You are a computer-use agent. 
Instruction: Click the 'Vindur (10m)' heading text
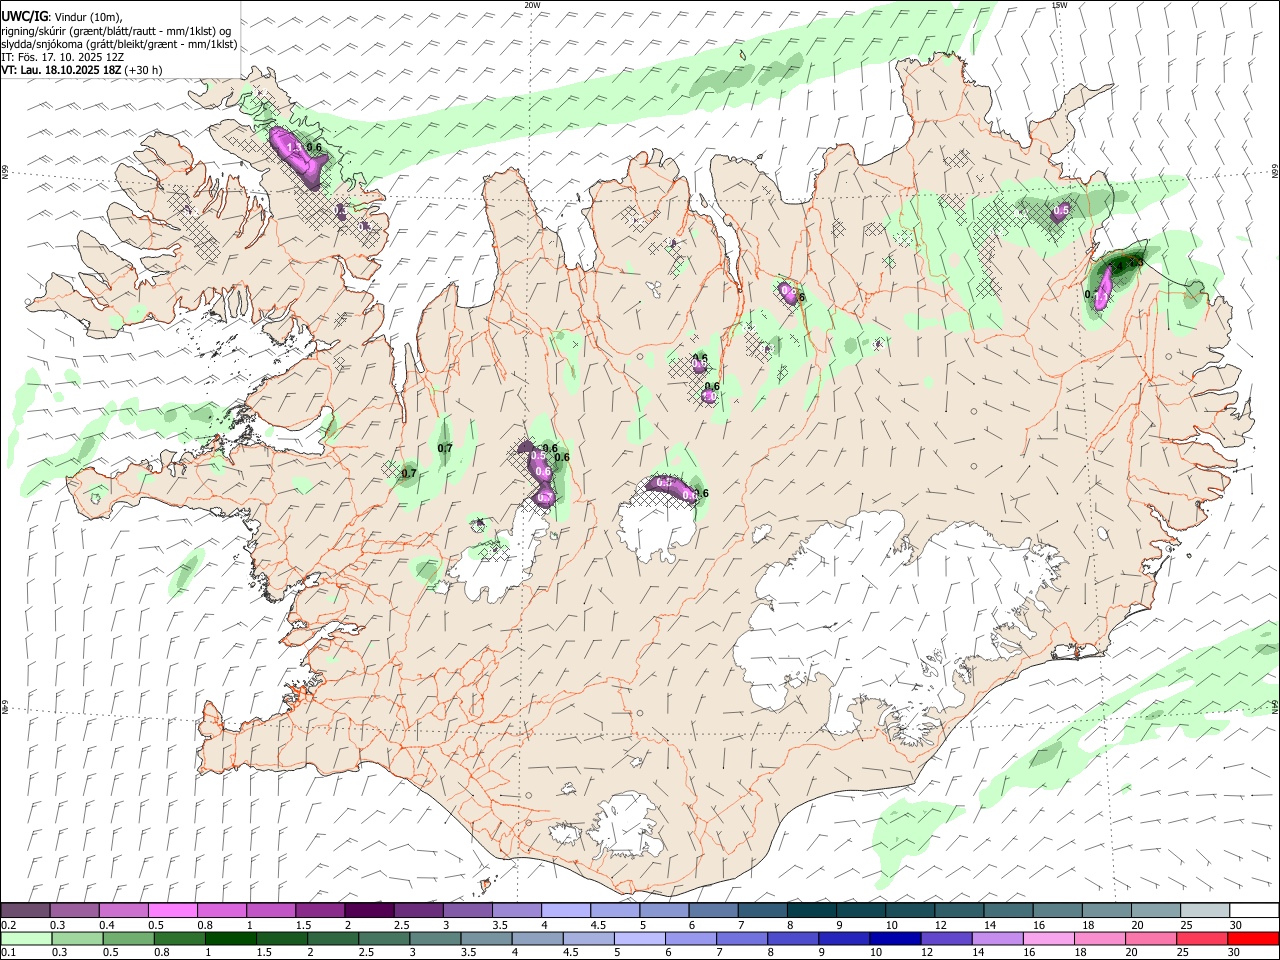point(87,17)
